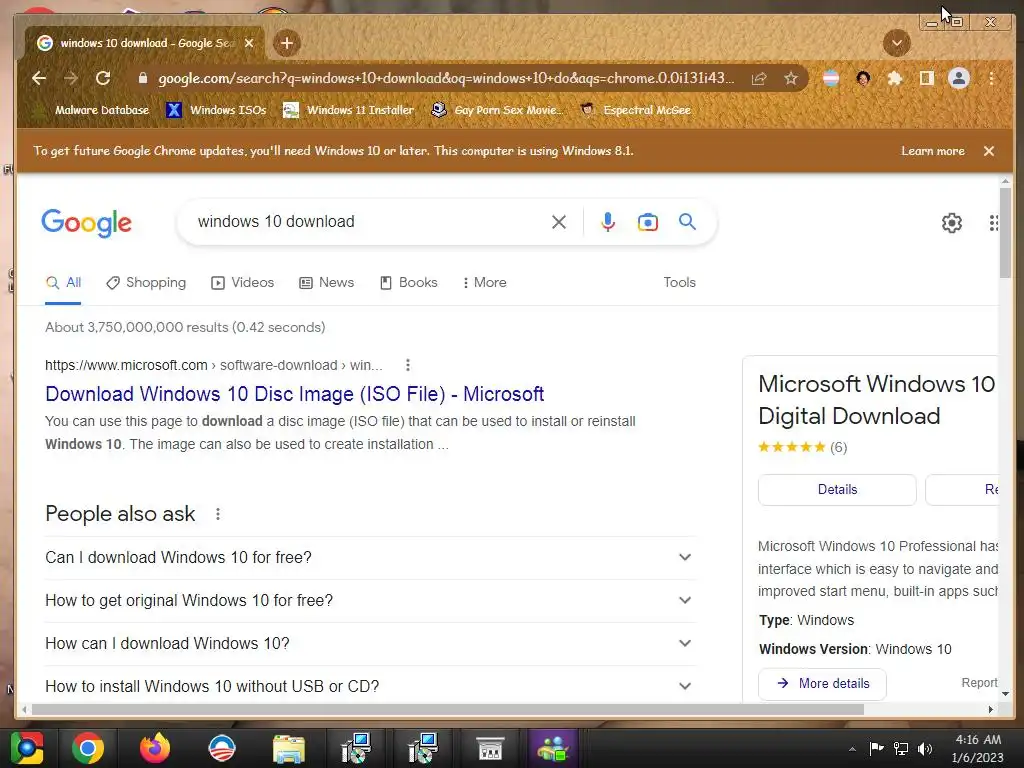Select the All results tab
This screenshot has height=768, width=1024.
coord(63,283)
